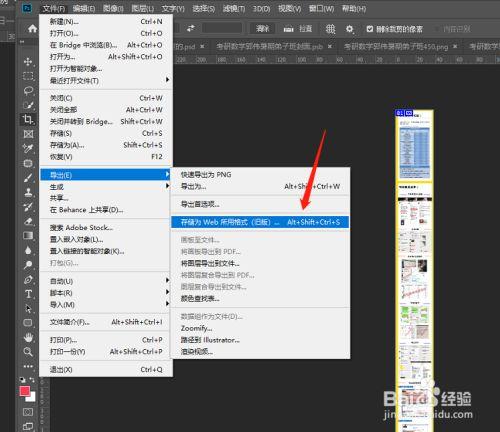Select 快速导出为 PNG
The height and width of the screenshot is (432, 500).
point(260,175)
